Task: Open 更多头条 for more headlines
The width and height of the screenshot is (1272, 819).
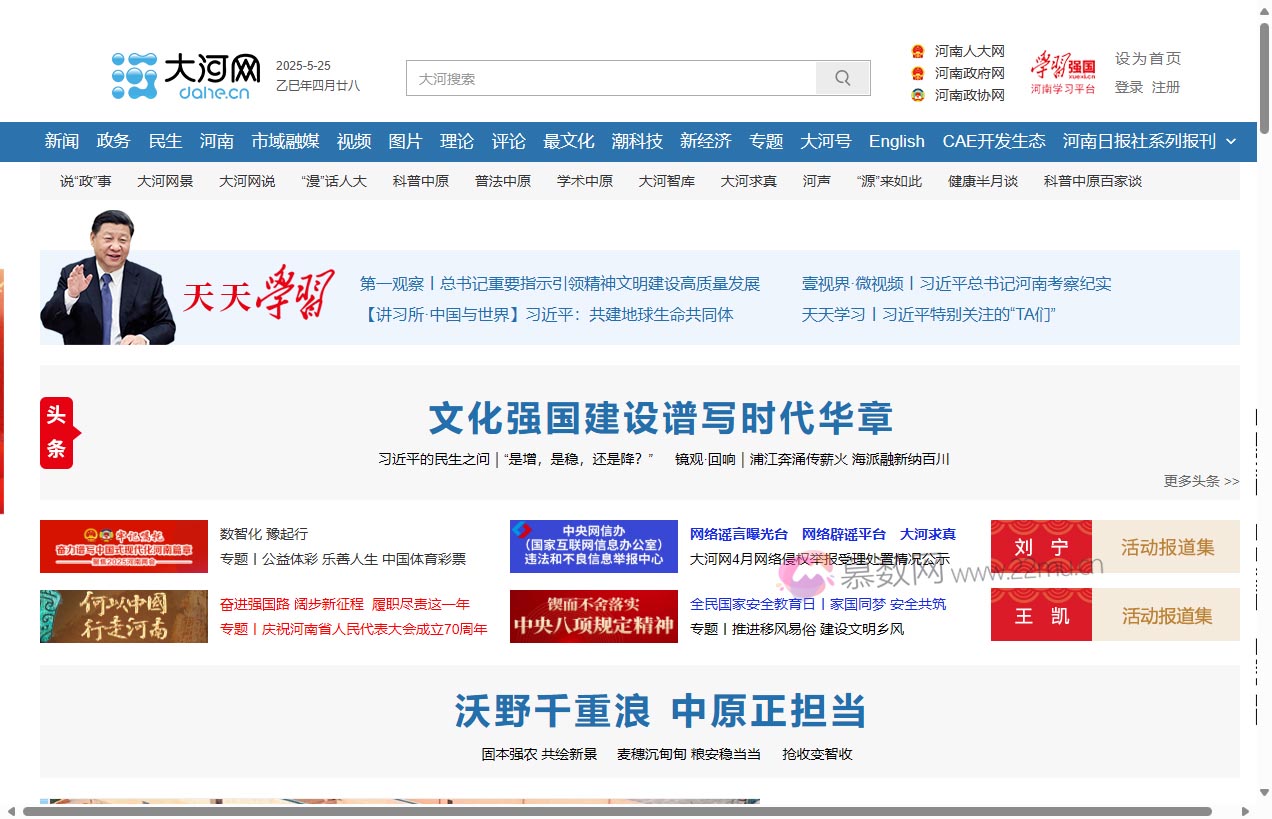Action: coord(1199,481)
